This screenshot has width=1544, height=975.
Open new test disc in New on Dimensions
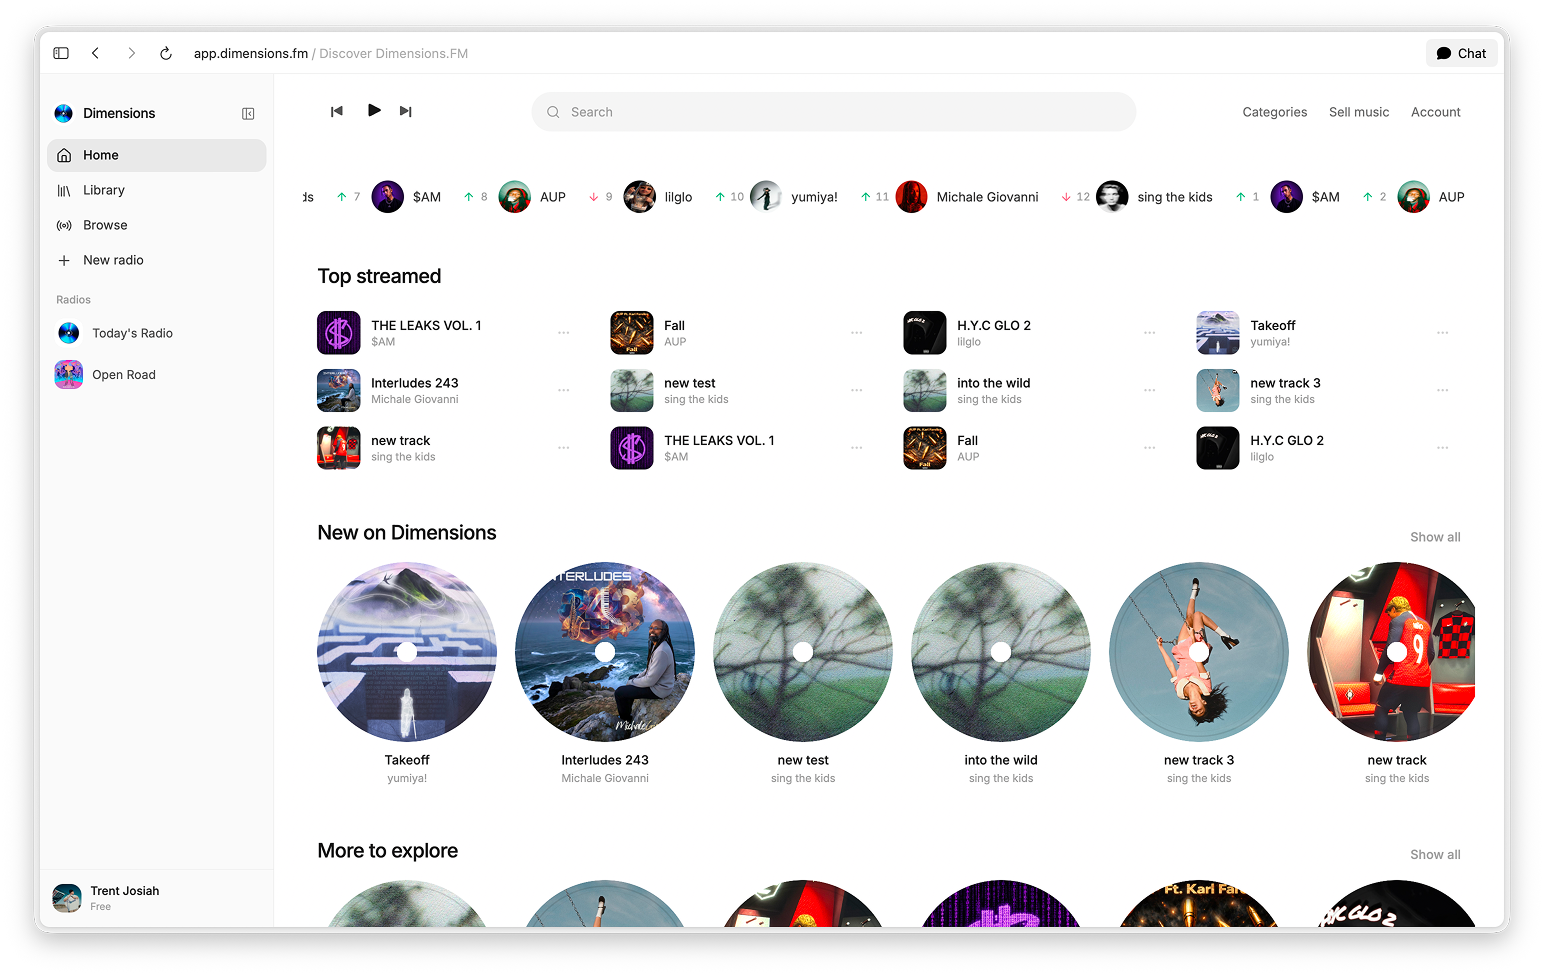(x=803, y=652)
